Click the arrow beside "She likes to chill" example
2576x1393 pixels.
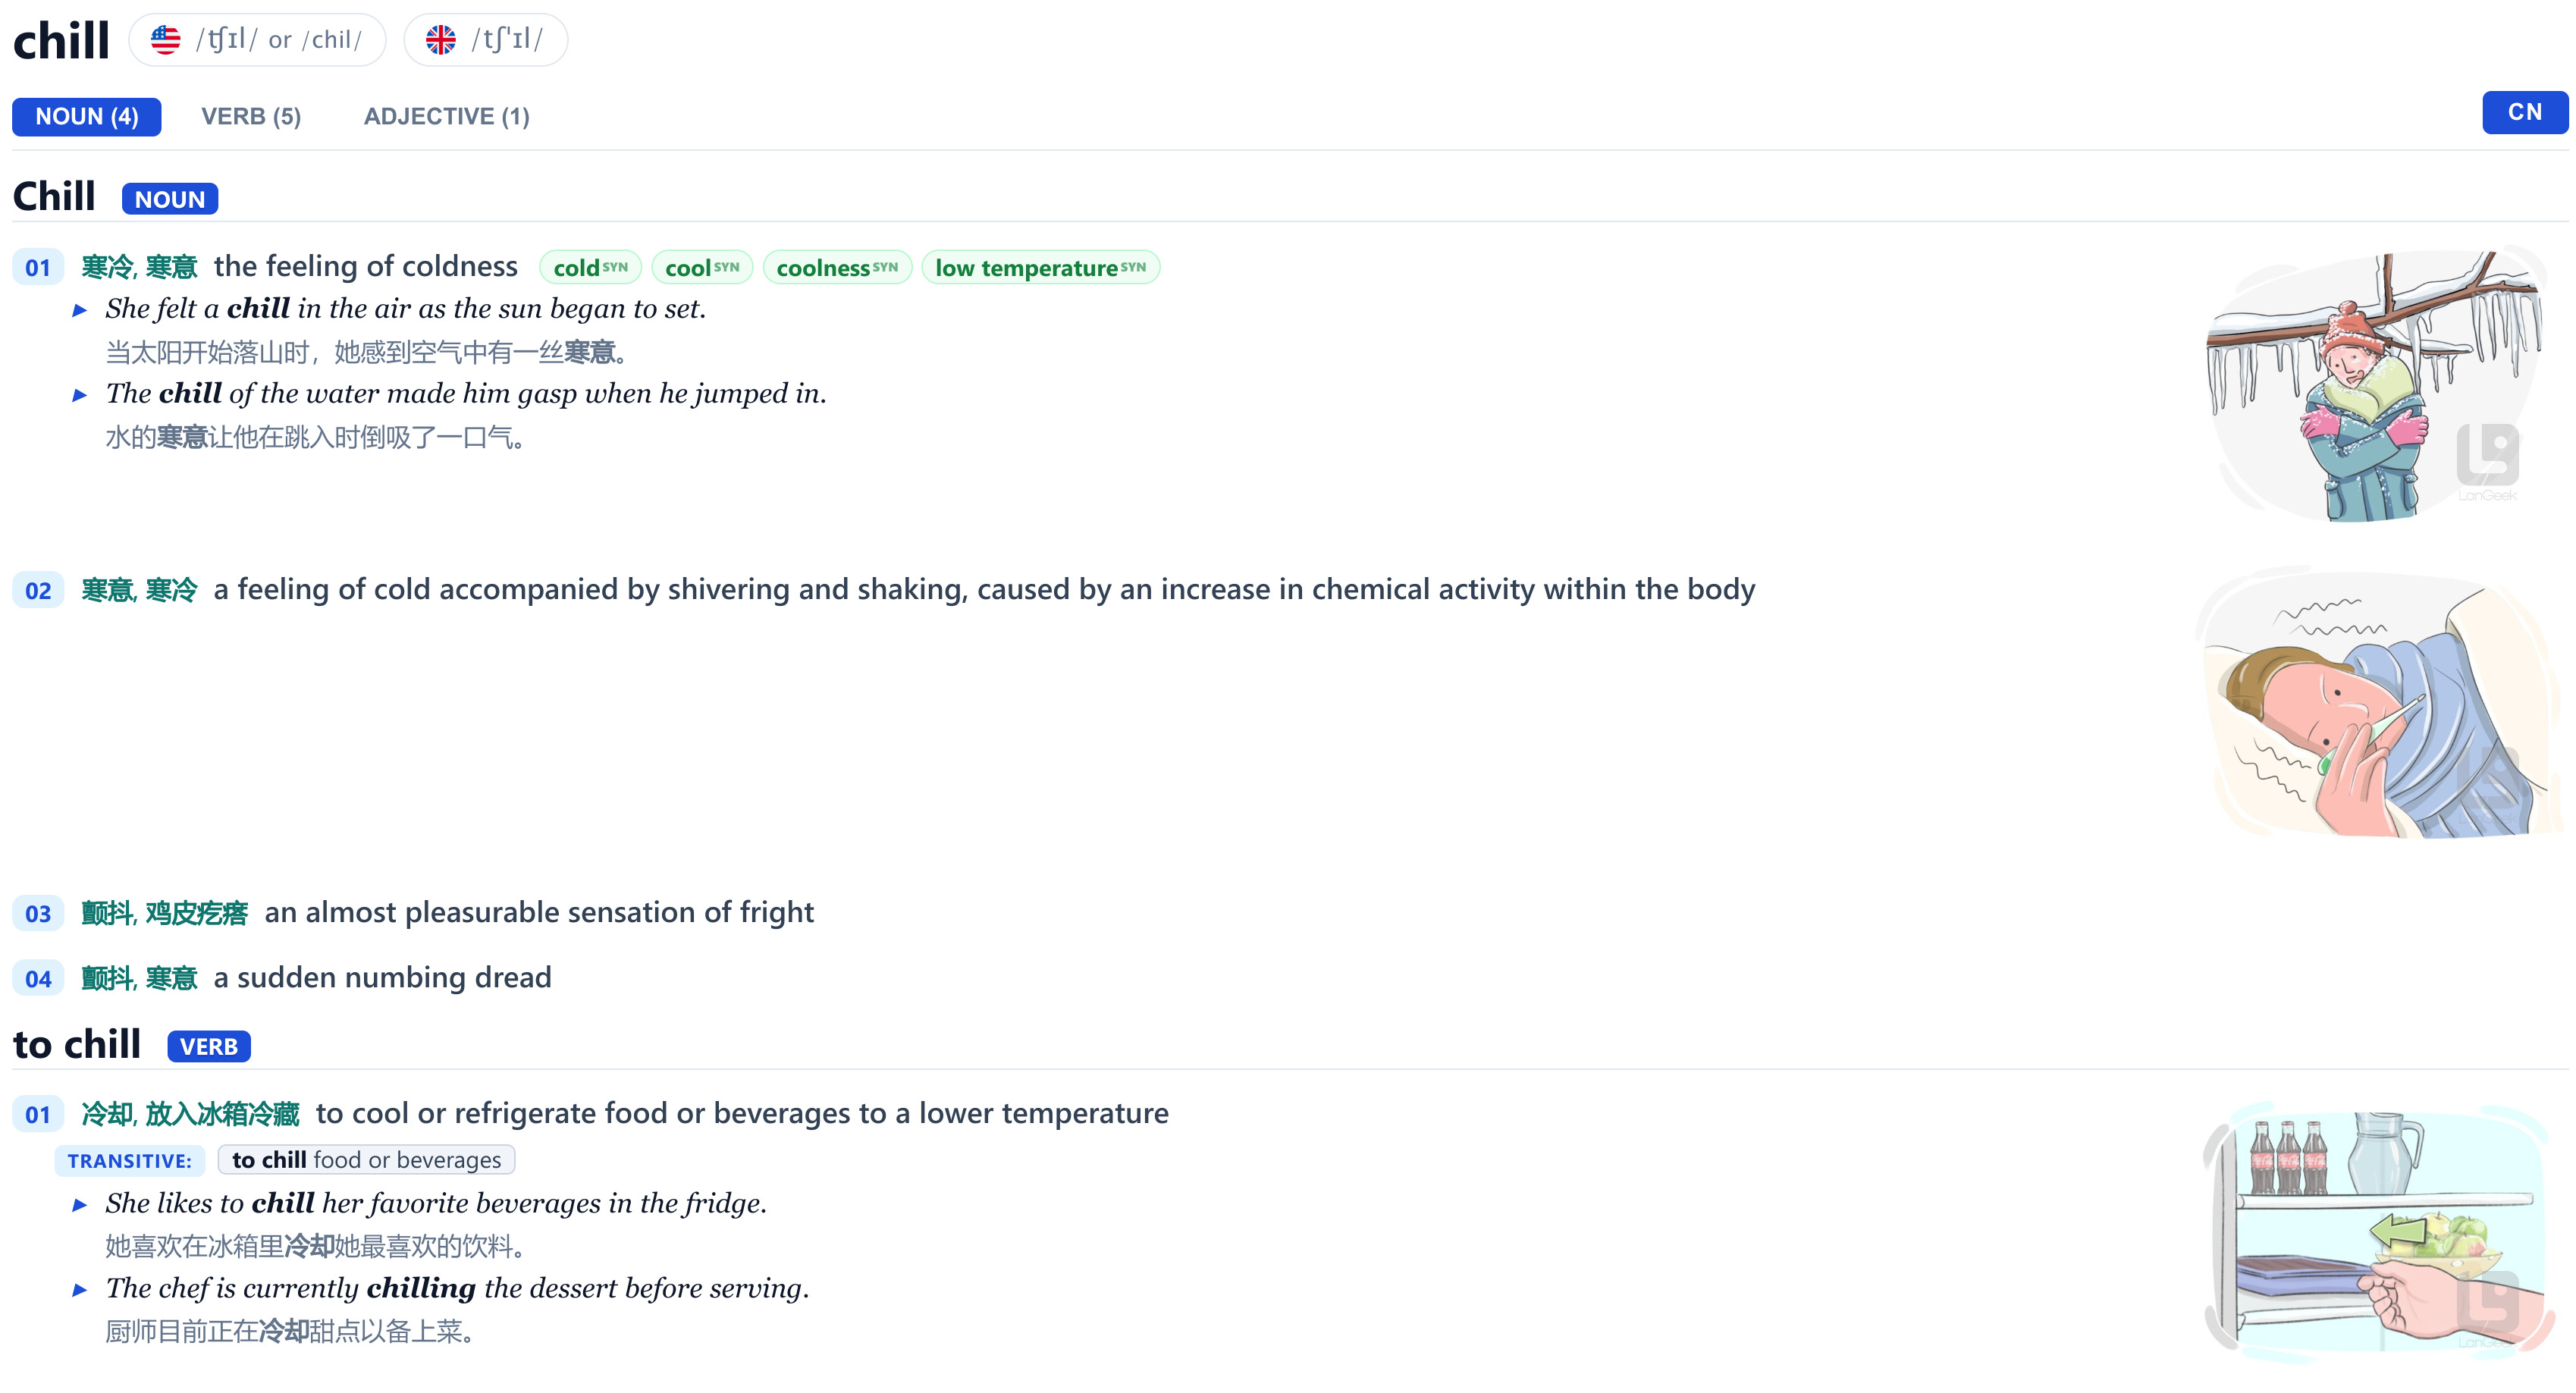pyautogui.click(x=80, y=1205)
